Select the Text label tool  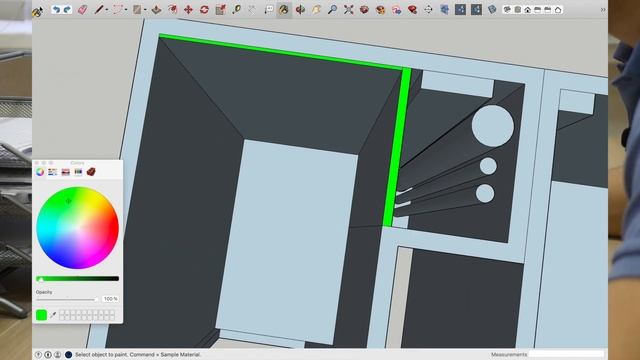tap(268, 9)
